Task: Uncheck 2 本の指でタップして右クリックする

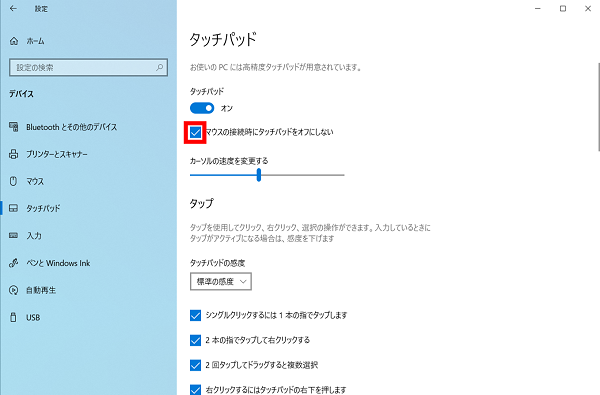Action: click(x=195, y=340)
